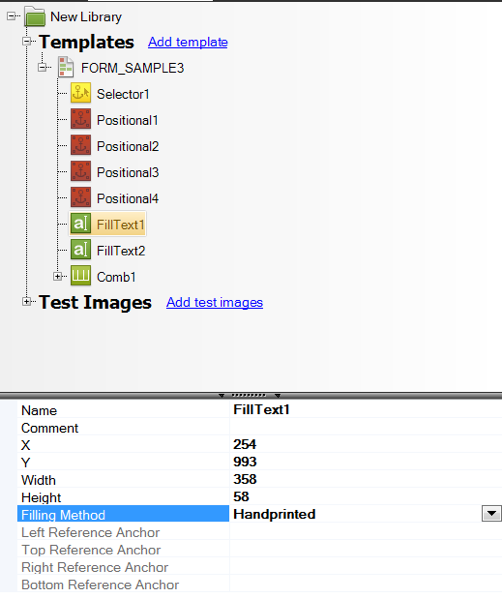
Task: Click the red Positional4 anchor icon
Action: click(x=81, y=197)
